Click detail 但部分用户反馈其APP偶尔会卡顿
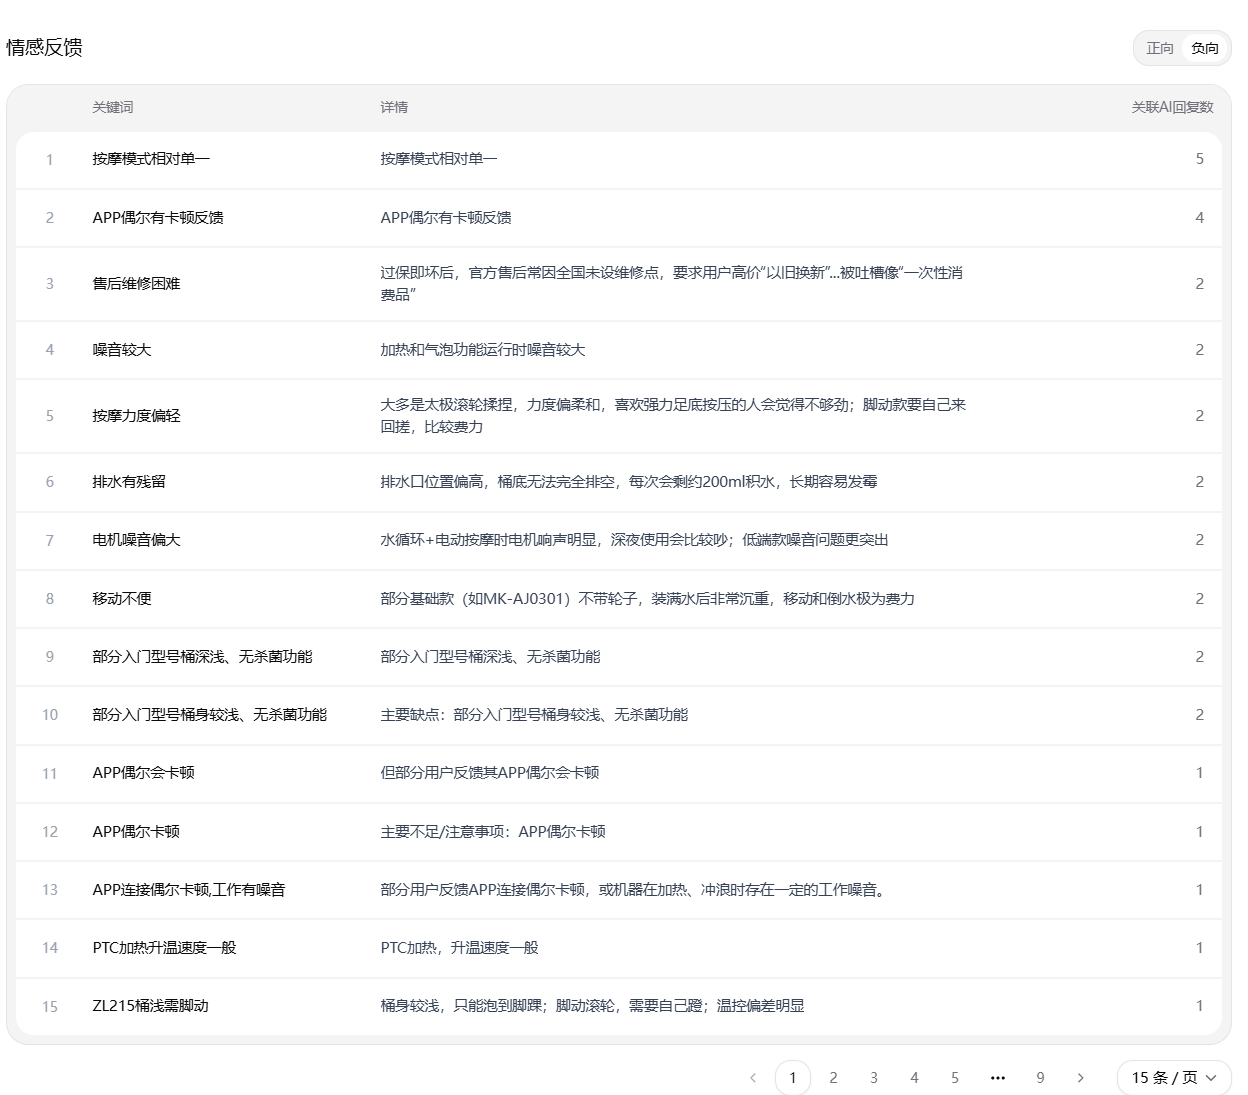This screenshot has width=1248, height=1095. tap(490, 772)
